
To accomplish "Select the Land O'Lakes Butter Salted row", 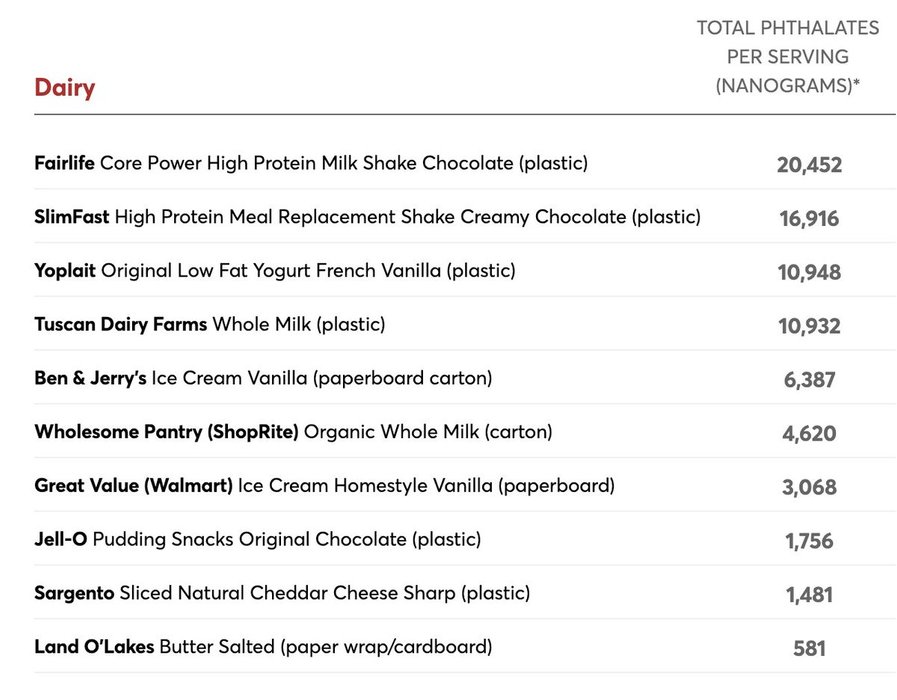I will pyautogui.click(x=465, y=647).
